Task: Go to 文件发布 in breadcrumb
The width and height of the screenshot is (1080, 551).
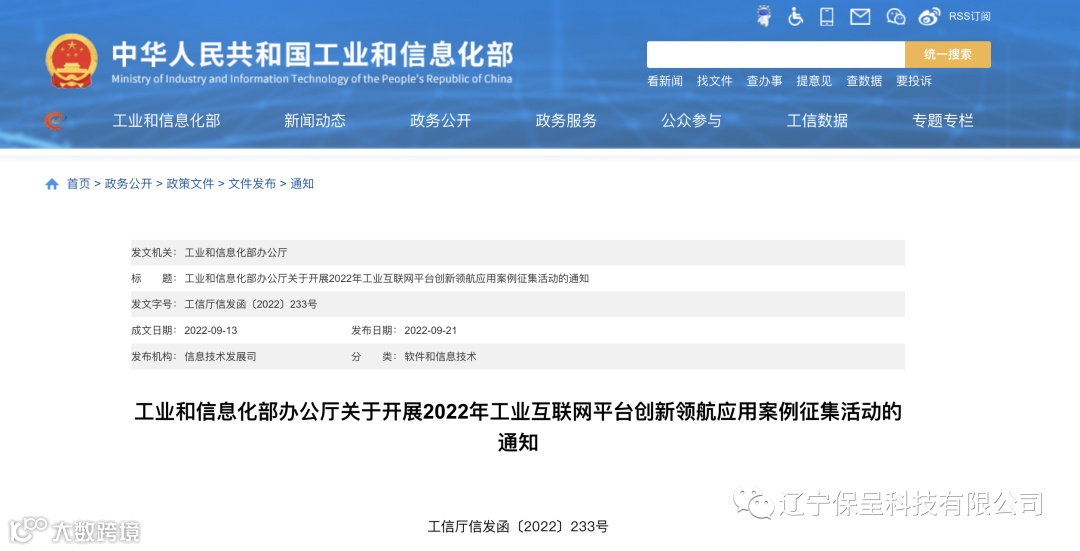Action: pos(252,184)
